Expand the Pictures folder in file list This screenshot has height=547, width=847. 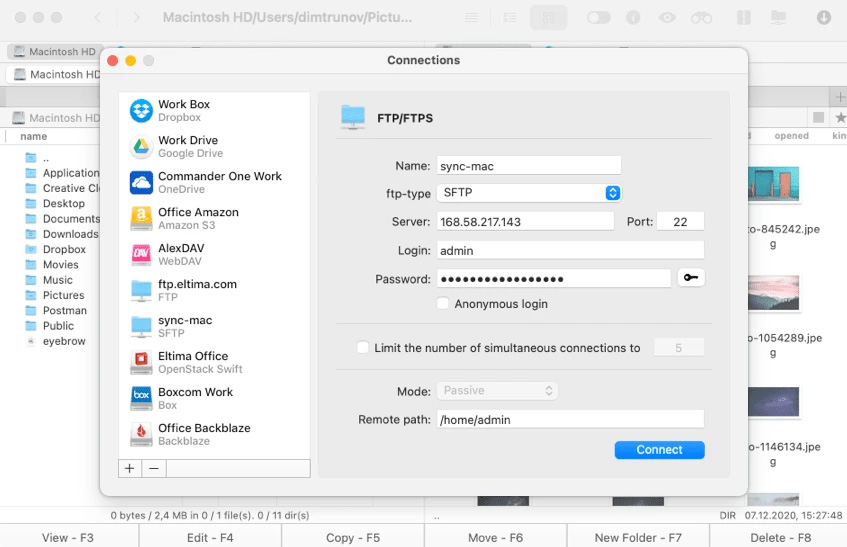click(63, 295)
